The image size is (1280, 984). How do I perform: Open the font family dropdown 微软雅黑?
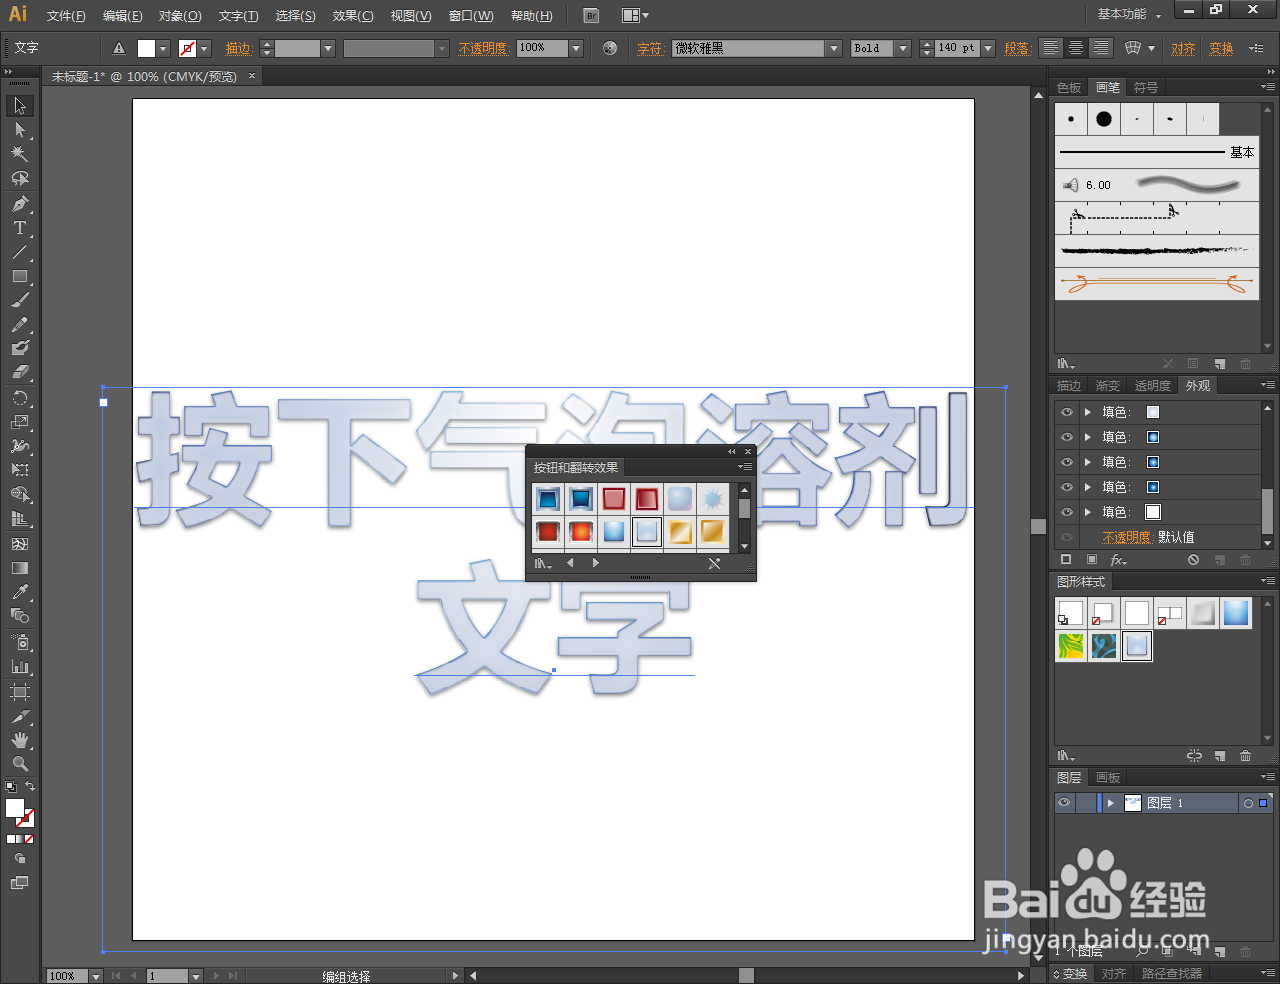click(834, 48)
